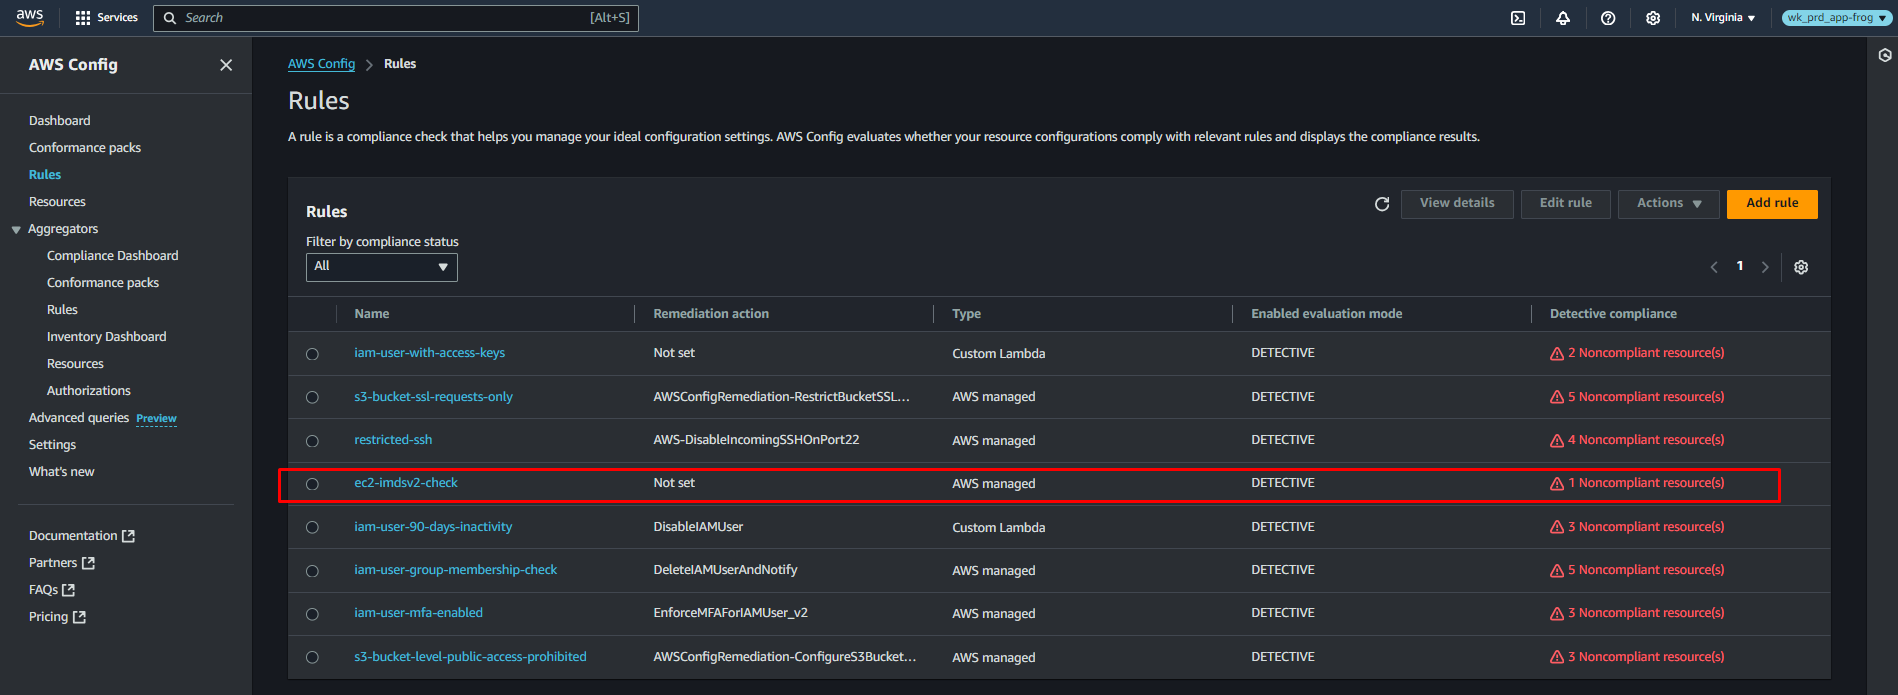Open the restricted-ssh rule link
The image size is (1898, 695).
point(393,440)
